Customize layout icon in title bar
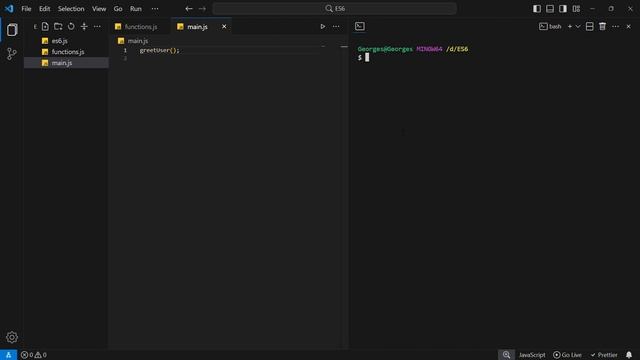This screenshot has height=360, width=640. pyautogui.click(x=576, y=9)
